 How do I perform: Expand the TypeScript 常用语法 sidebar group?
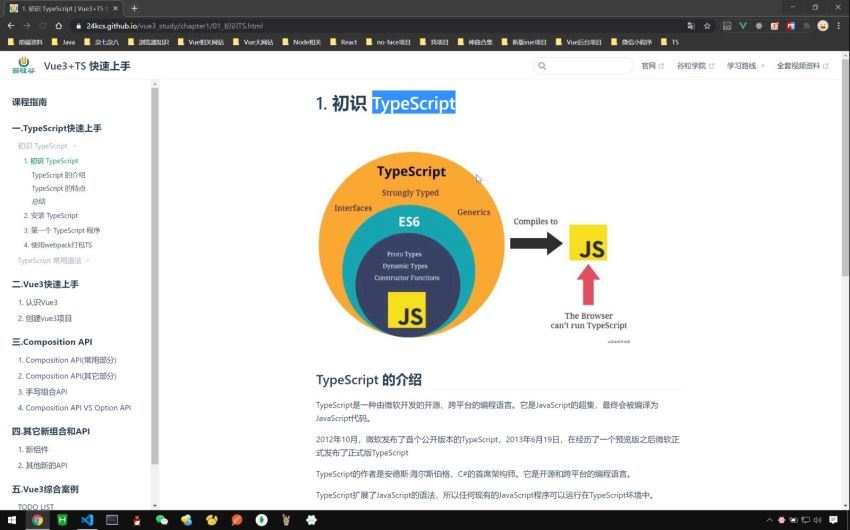pos(53,260)
